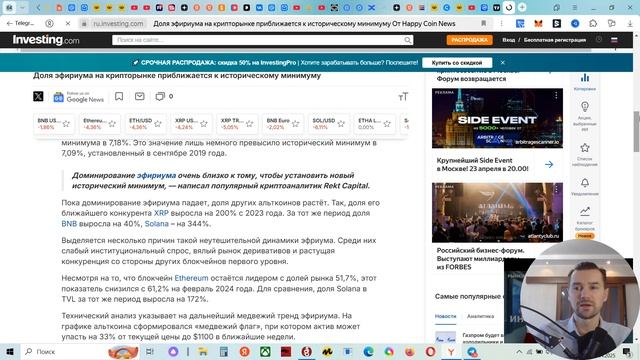
Task: Open the article comments icon
Action: 160,96
